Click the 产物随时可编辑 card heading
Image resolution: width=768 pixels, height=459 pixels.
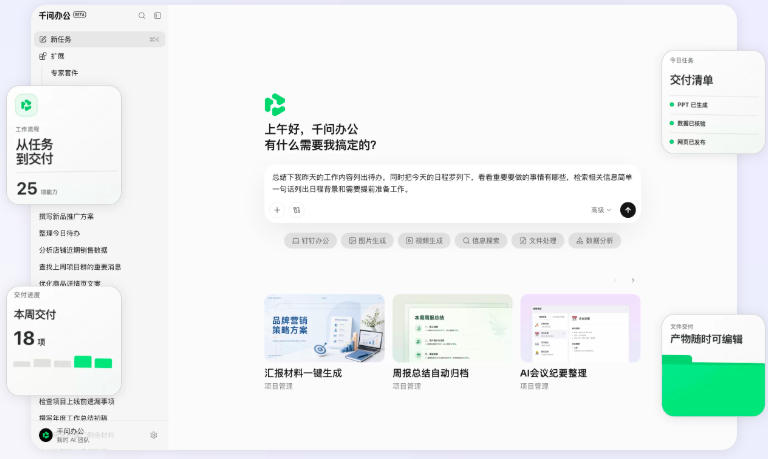(706, 339)
